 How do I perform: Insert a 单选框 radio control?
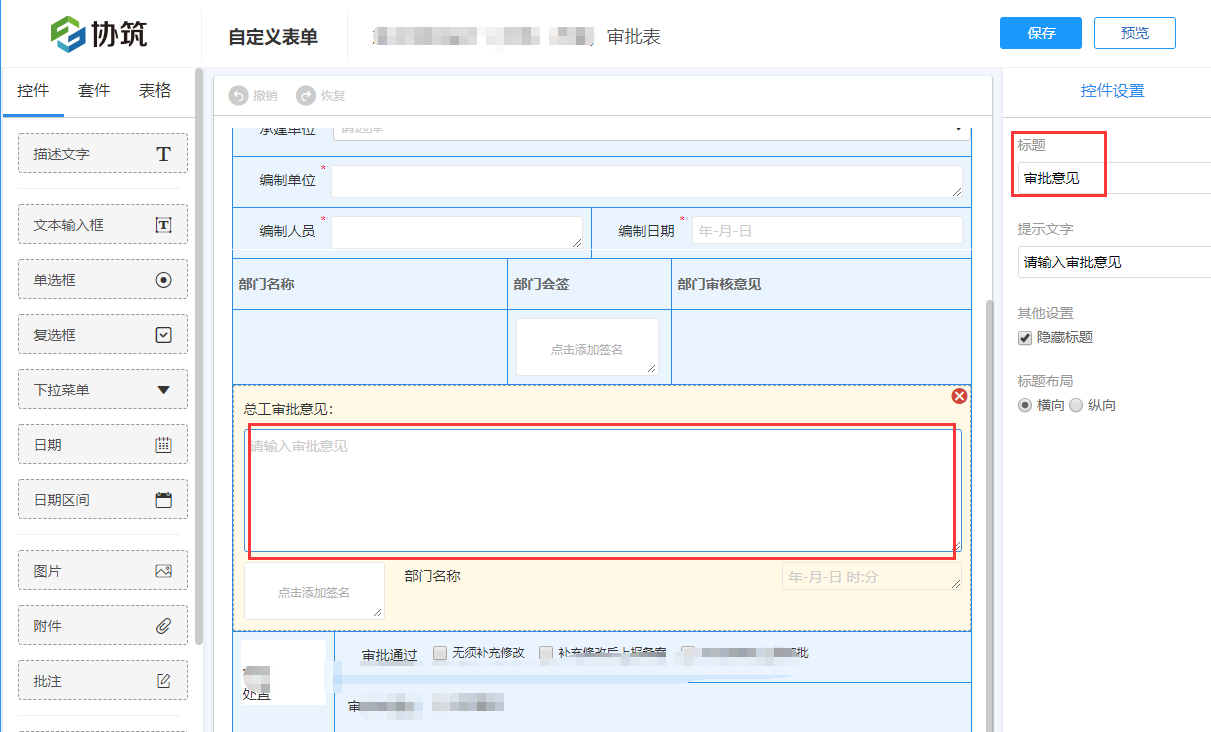tap(102, 279)
